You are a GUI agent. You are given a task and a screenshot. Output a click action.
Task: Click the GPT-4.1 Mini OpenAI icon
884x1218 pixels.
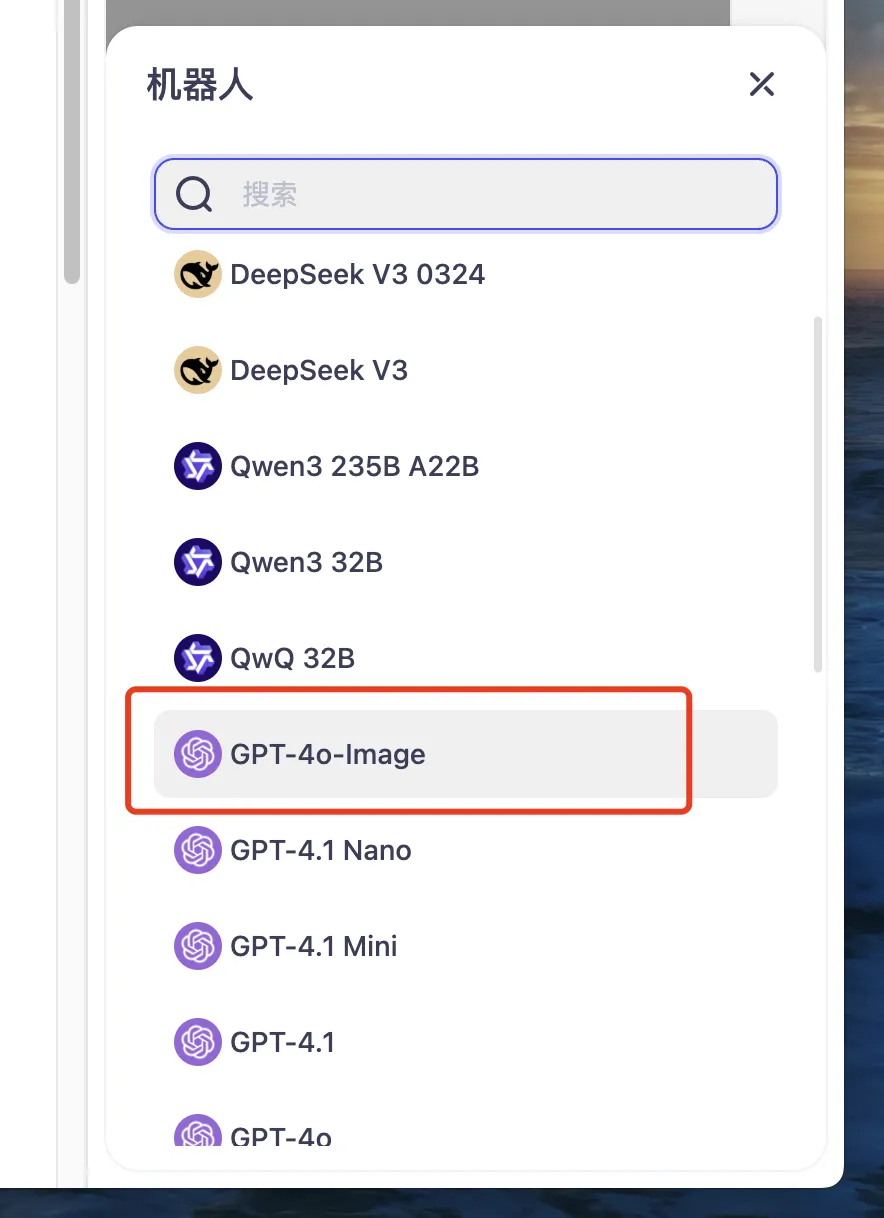coord(198,946)
